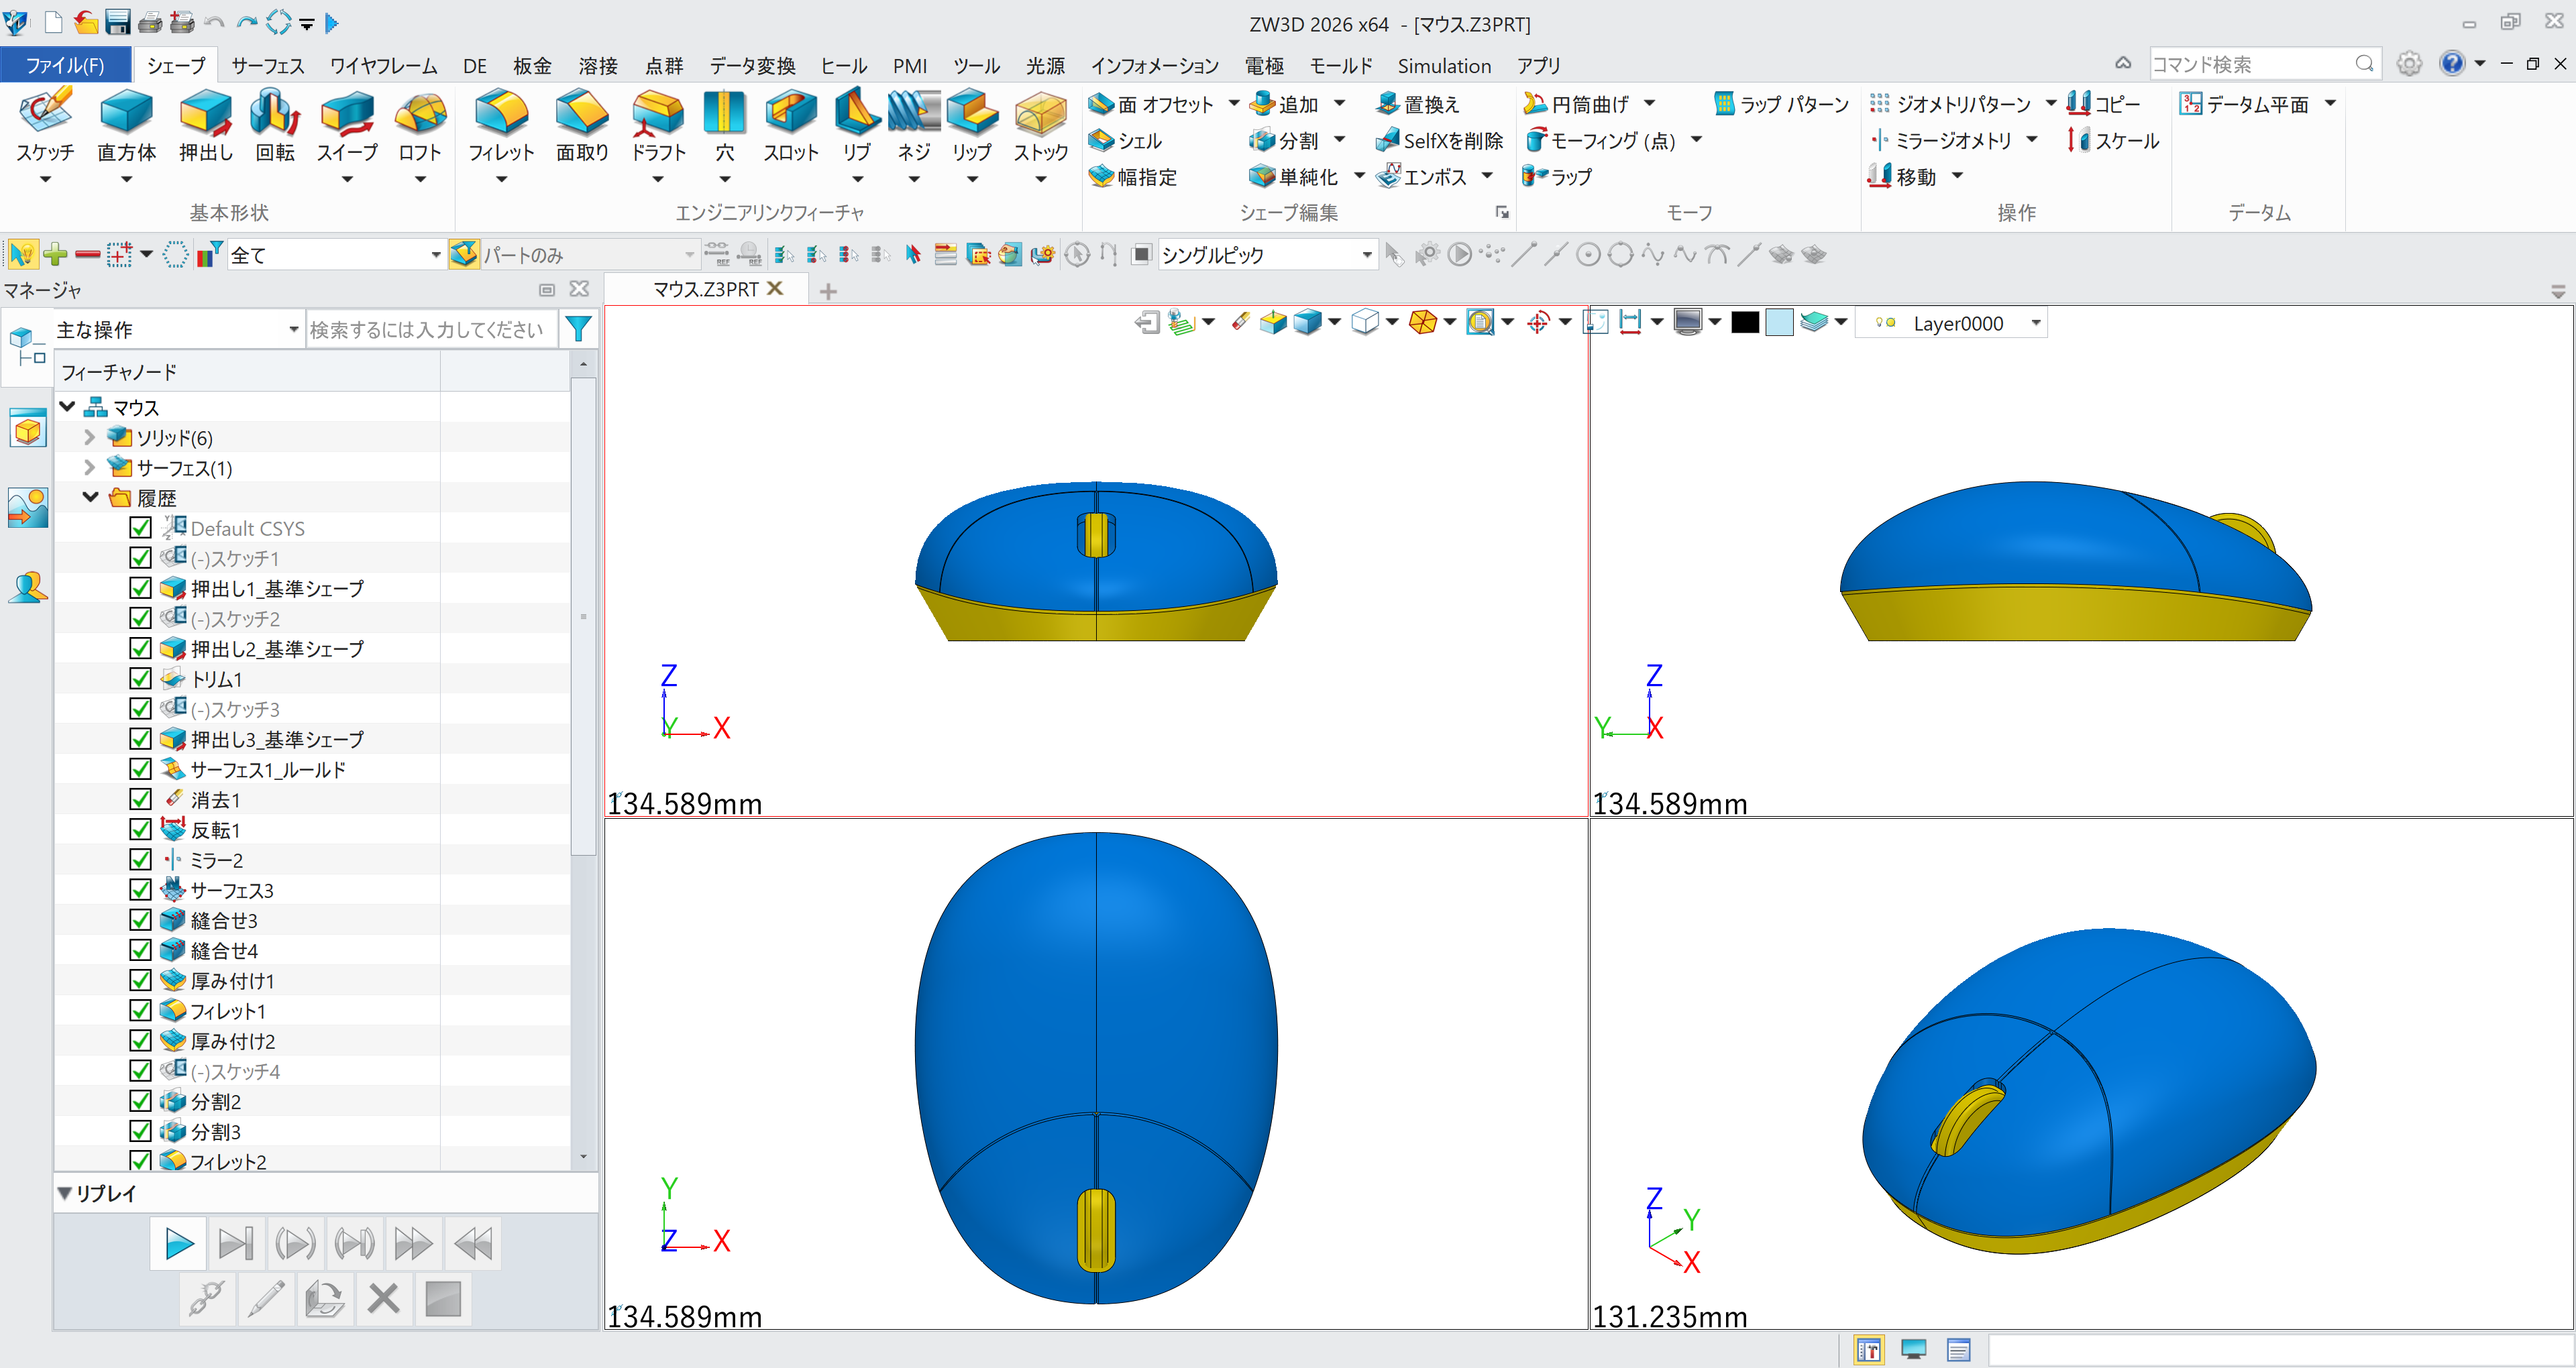Viewport: 2576px width, 1368px height.
Task: Open the ファイル(F) menu
Action: click(65, 65)
